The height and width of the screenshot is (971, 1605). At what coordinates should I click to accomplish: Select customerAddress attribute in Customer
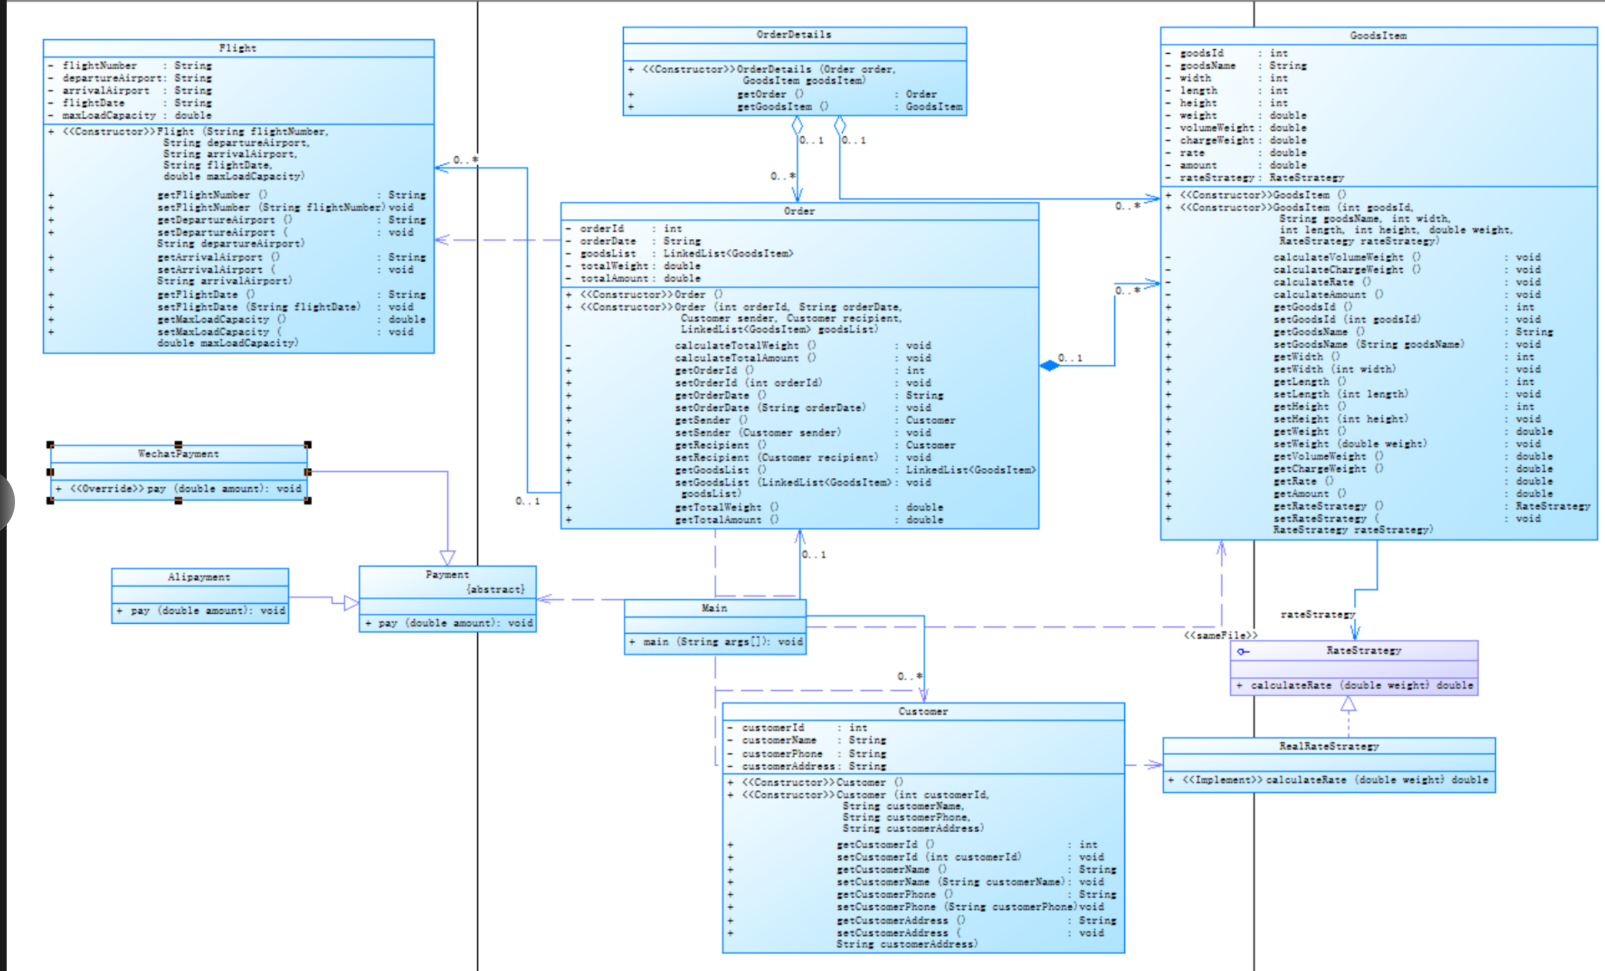[807, 766]
